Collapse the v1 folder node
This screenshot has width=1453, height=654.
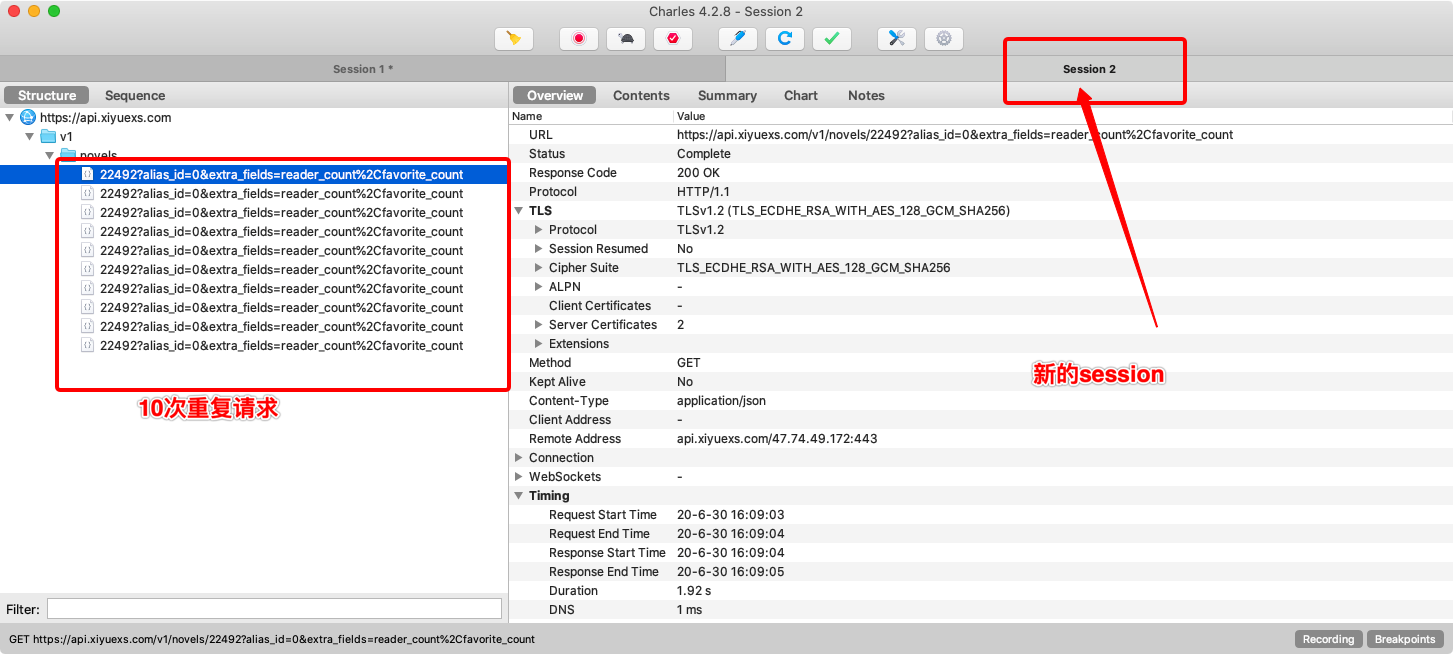coord(30,136)
